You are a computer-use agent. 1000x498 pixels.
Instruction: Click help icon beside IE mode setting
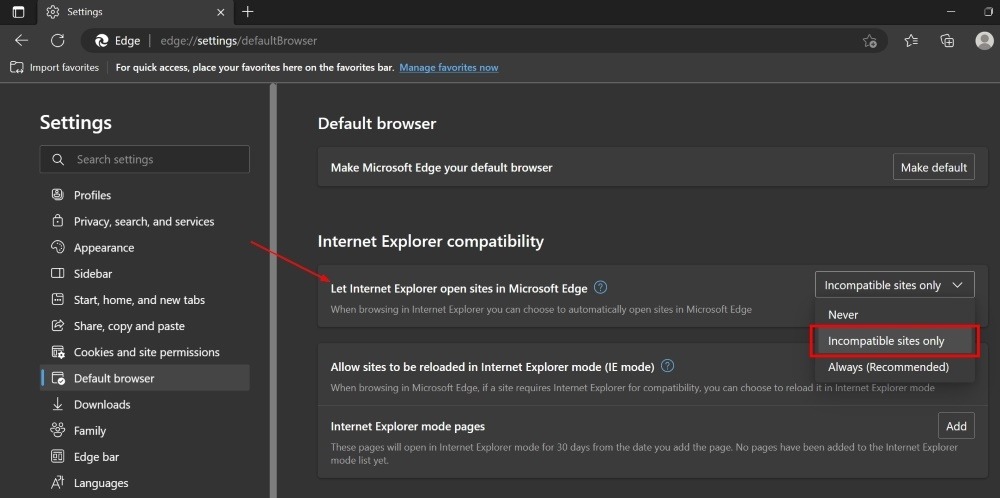click(x=668, y=366)
